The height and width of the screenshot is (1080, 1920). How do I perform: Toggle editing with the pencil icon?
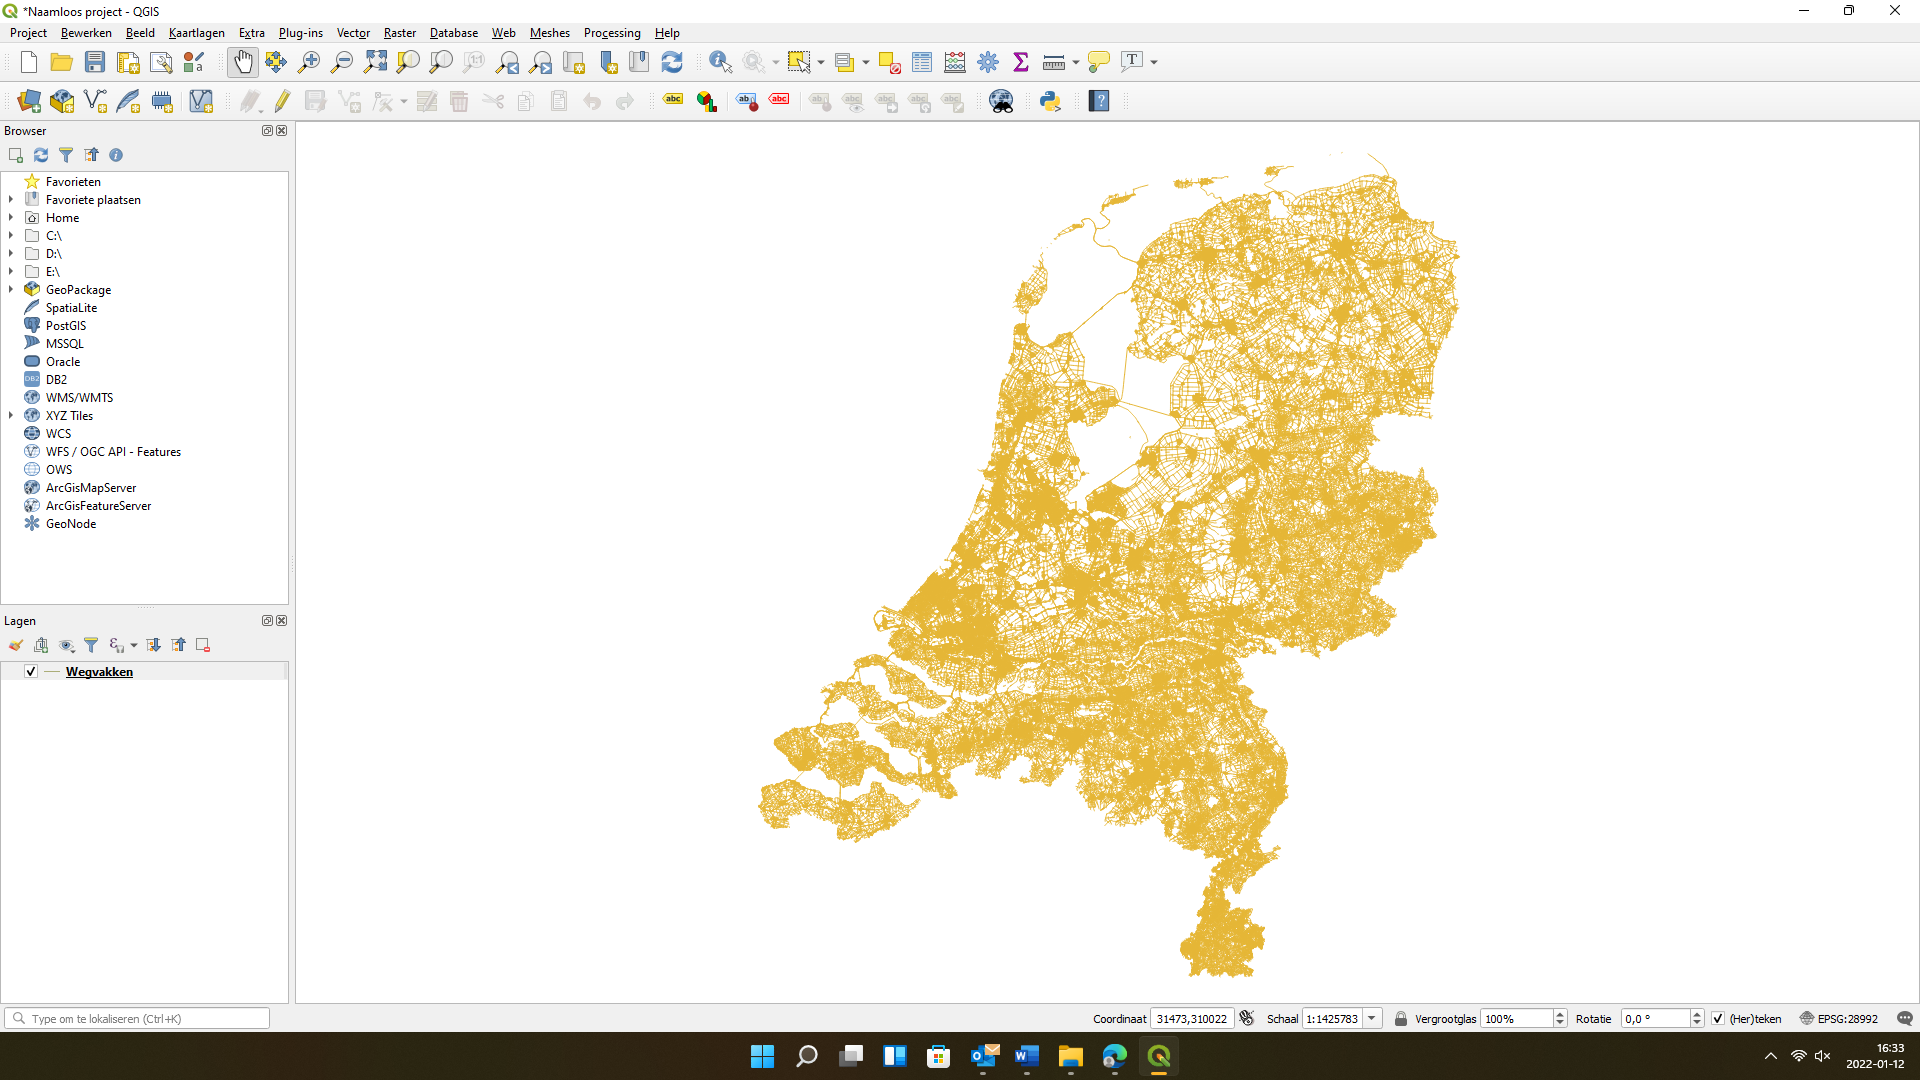[282, 101]
